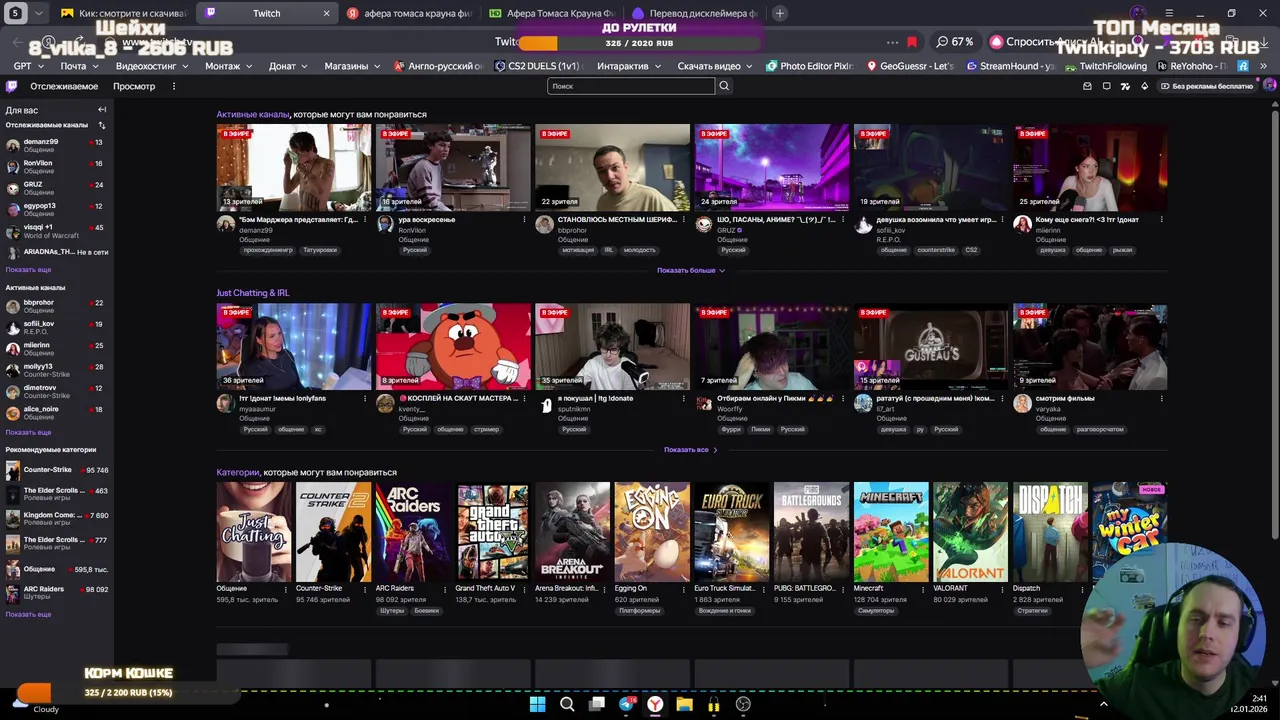
Task: Open the three-dot menu next to Просмотр
Action: pos(173,86)
